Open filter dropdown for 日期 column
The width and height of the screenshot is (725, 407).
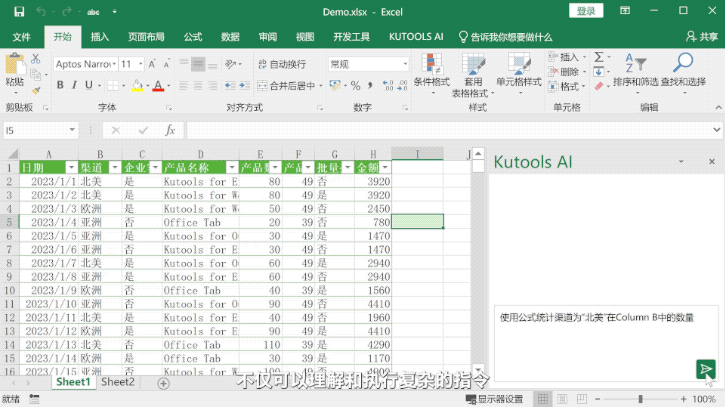pyautogui.click(x=71, y=168)
